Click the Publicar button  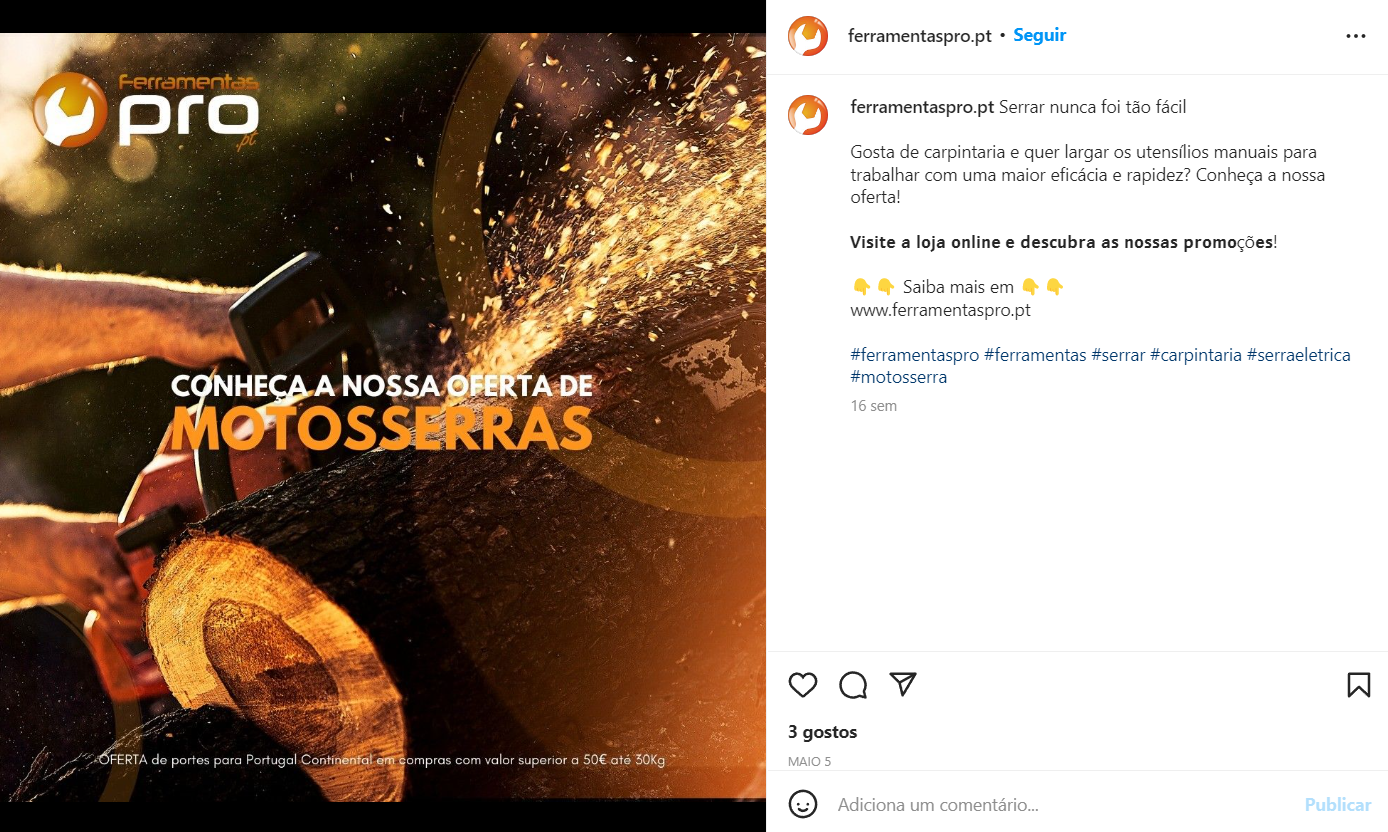click(x=1338, y=805)
